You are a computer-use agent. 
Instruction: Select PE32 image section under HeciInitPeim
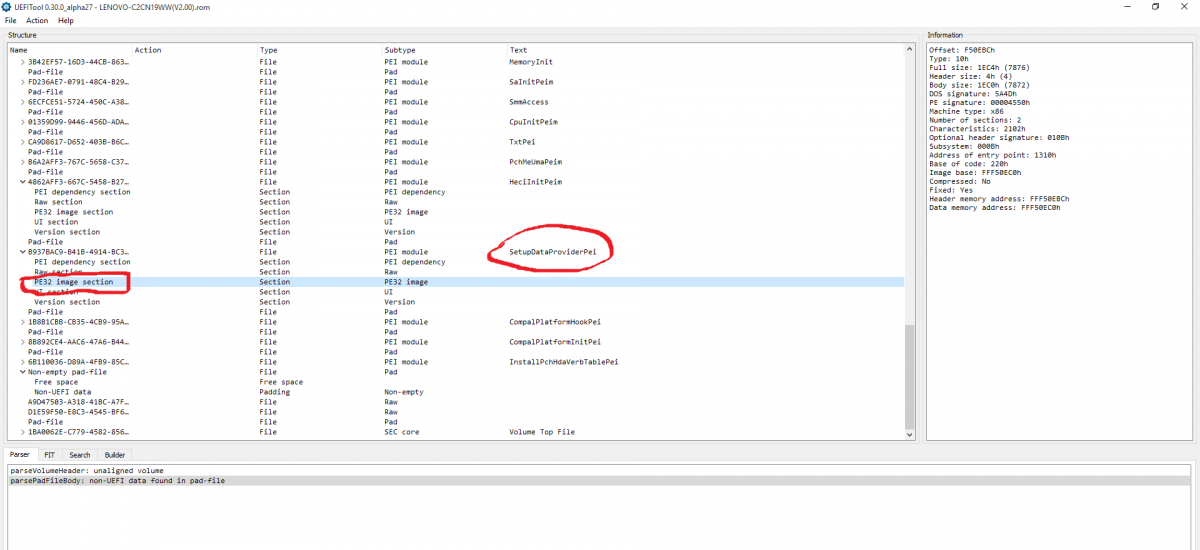(x=73, y=212)
